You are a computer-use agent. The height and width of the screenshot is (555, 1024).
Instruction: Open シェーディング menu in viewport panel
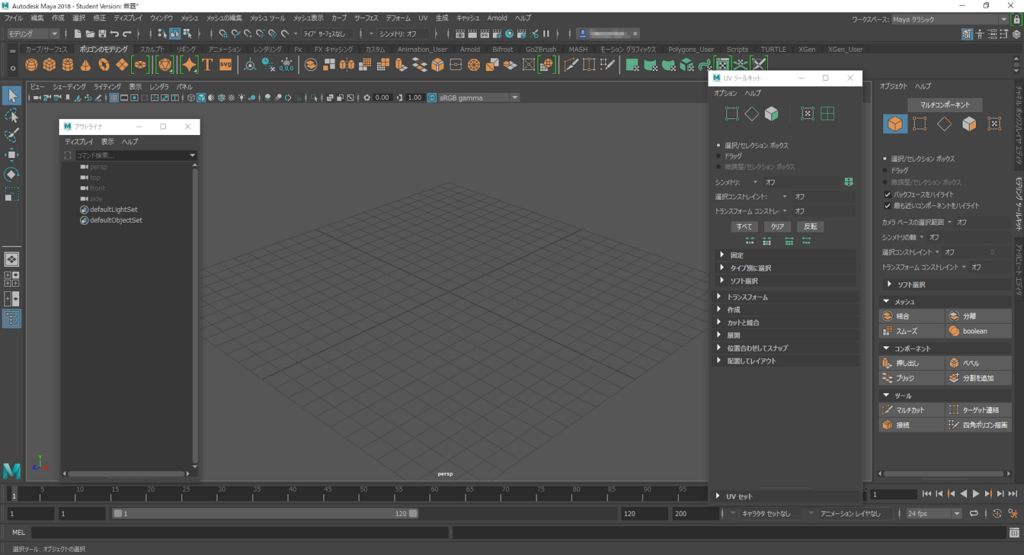coord(69,87)
